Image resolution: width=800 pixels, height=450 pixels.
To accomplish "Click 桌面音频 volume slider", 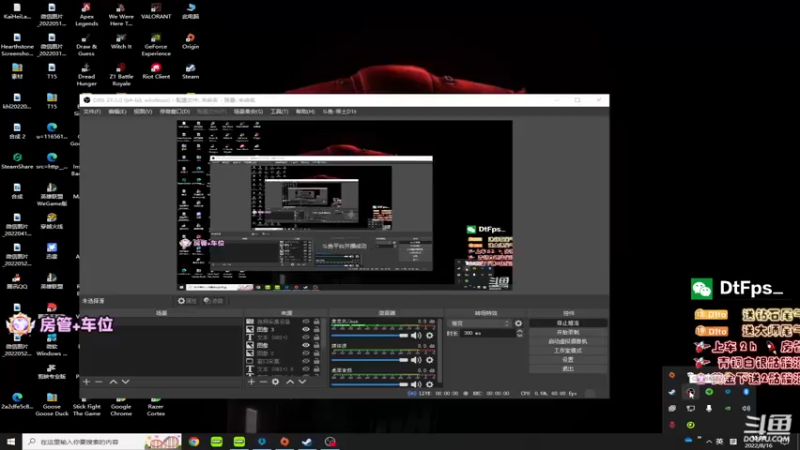I will (x=370, y=385).
